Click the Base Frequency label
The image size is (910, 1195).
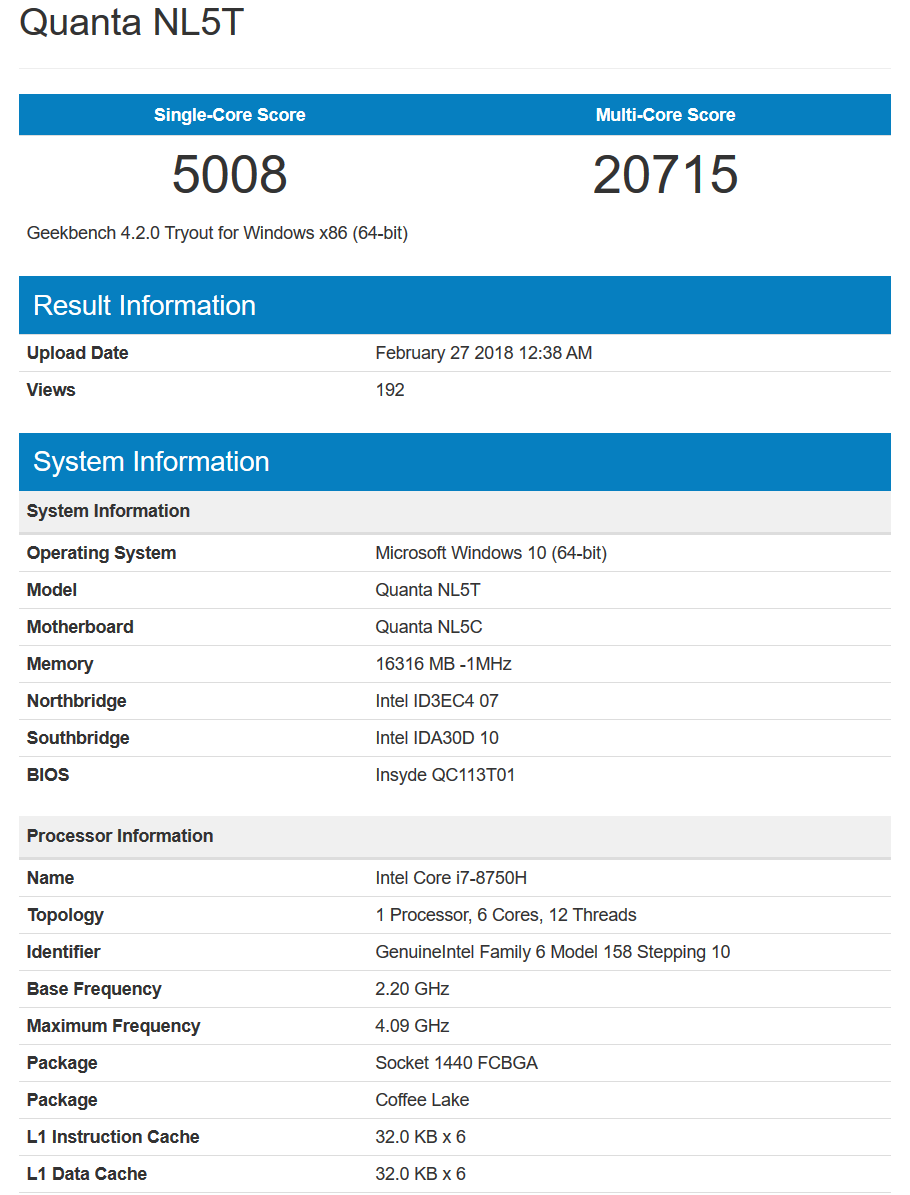click(94, 989)
